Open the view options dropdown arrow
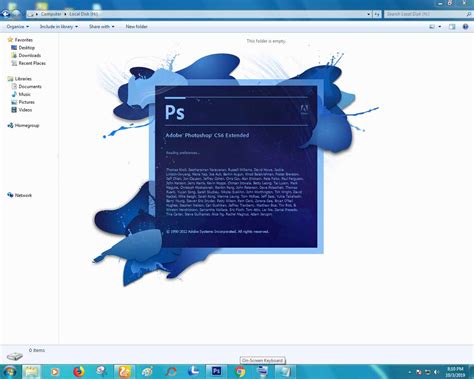The height and width of the screenshot is (379, 474). click(x=440, y=27)
